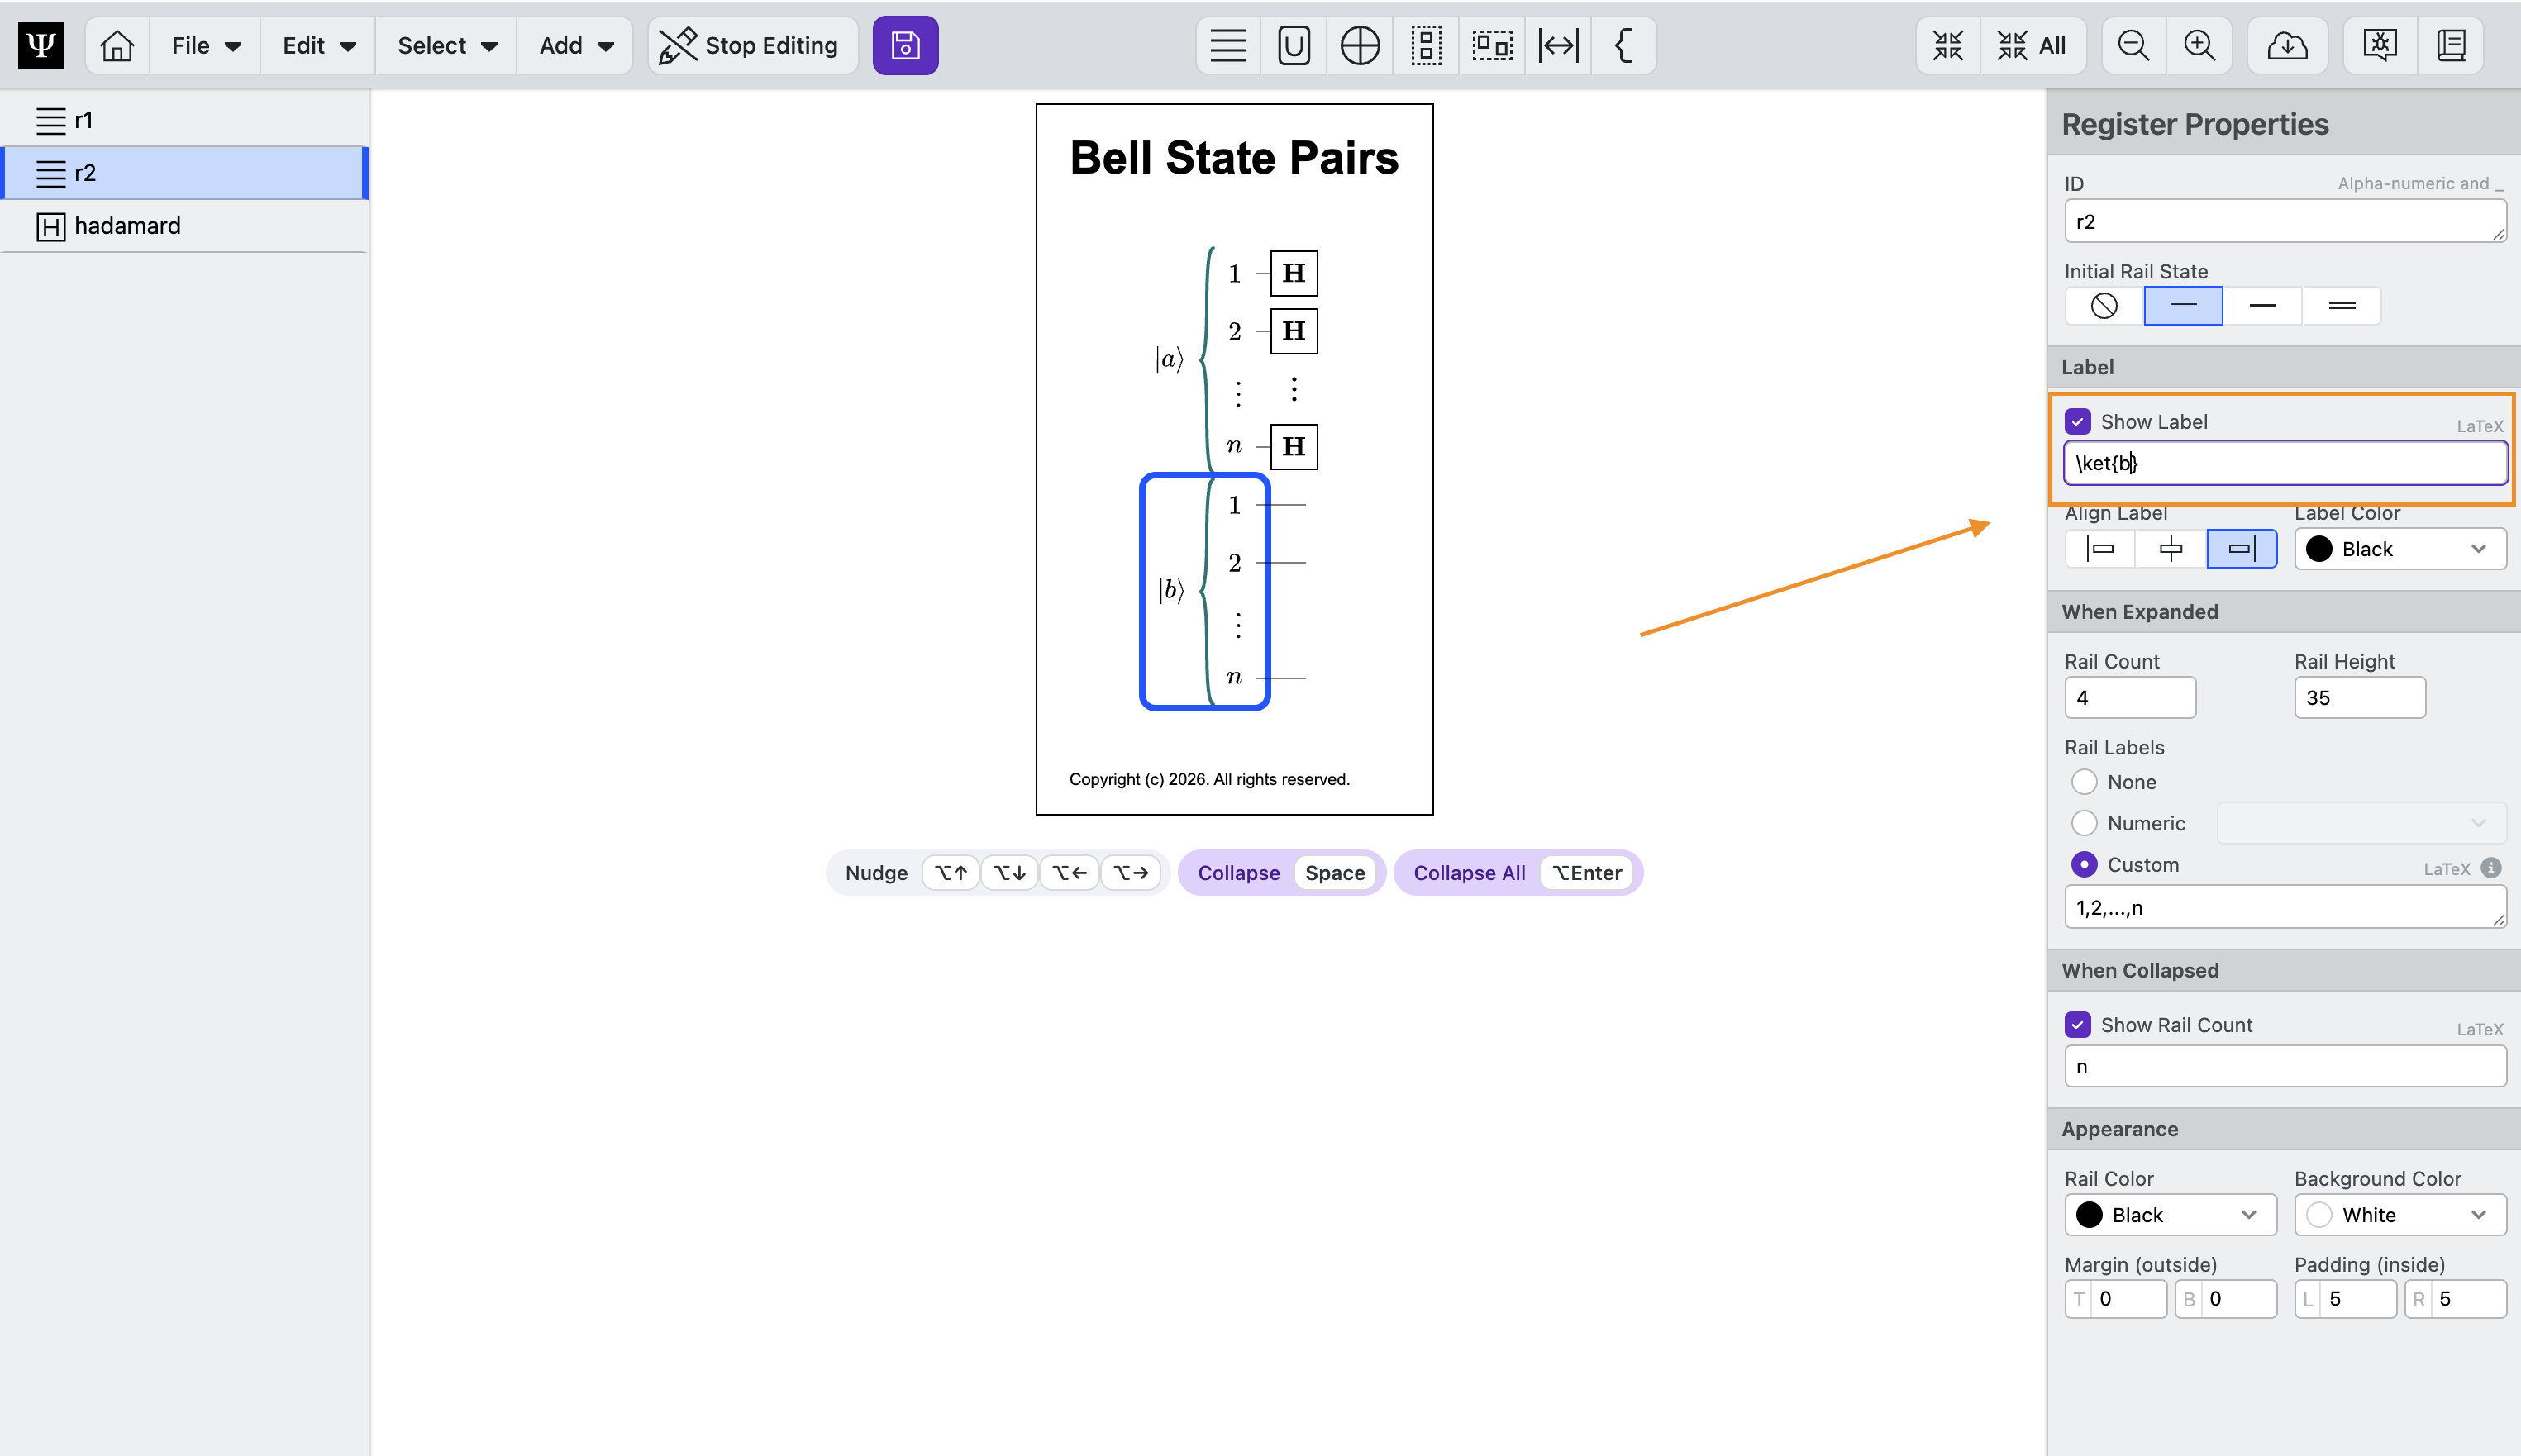Click the crossed-circle target icon
Screen dimensions: 2521x1456
click(1359, 45)
